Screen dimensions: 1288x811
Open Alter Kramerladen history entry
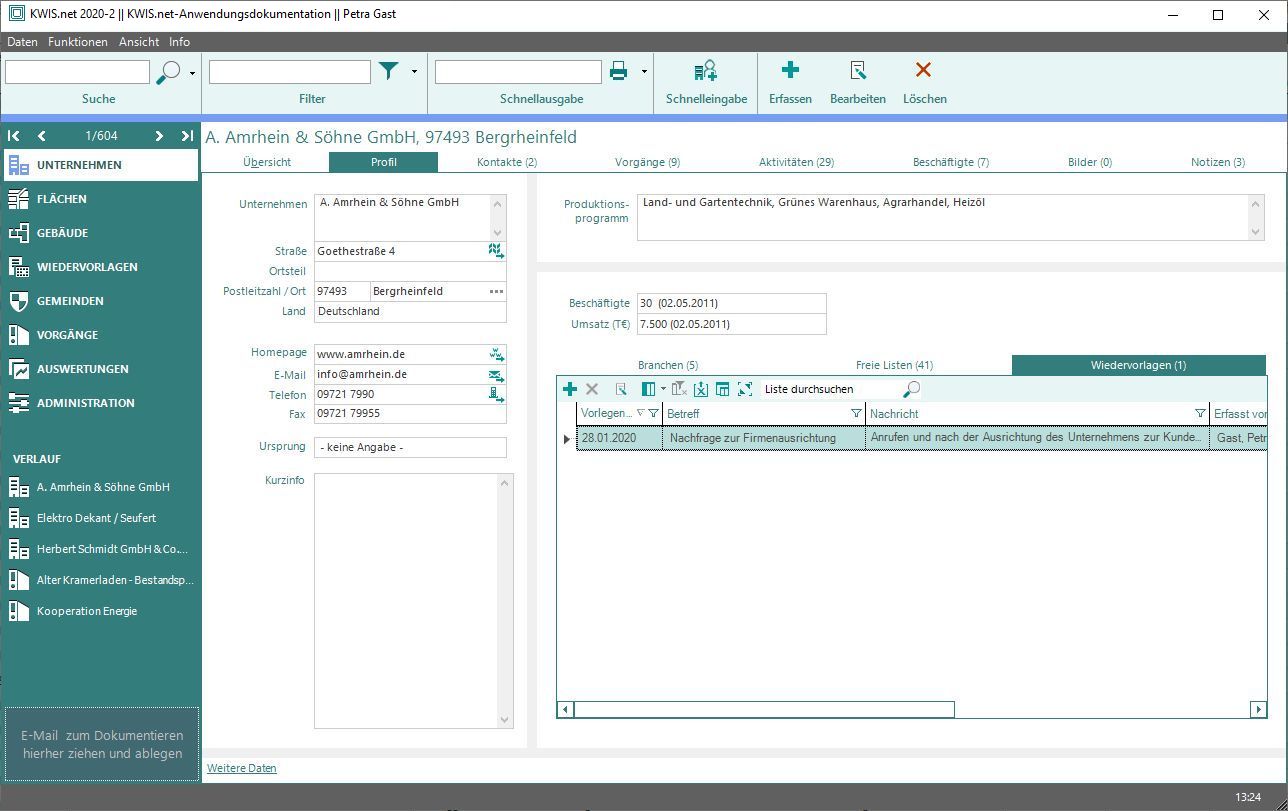click(x=100, y=580)
